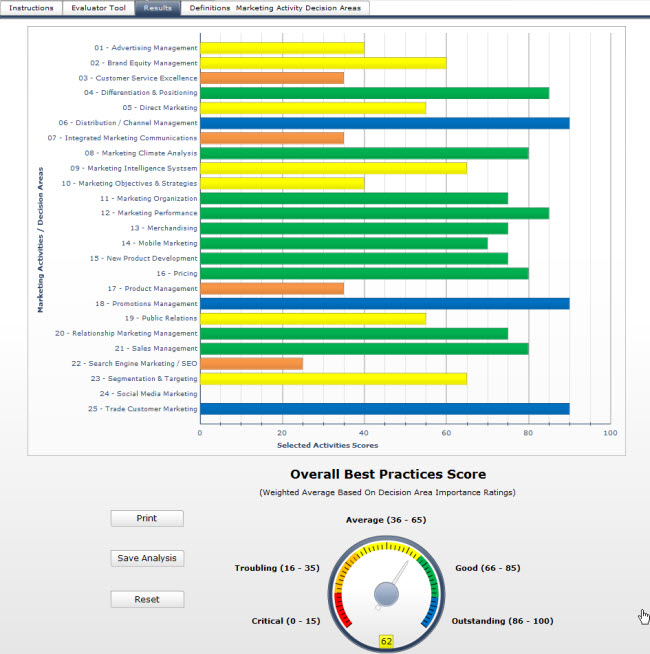Click the 12 - Marketing Performance bar
The image size is (650, 654).
[375, 214]
